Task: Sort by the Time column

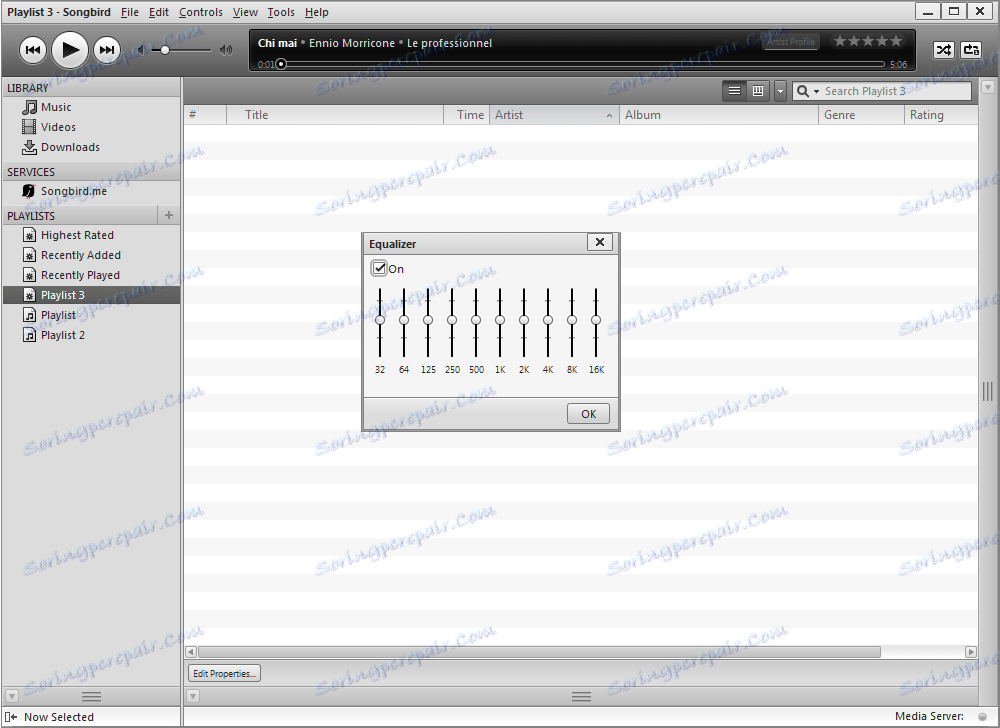Action: click(466, 115)
